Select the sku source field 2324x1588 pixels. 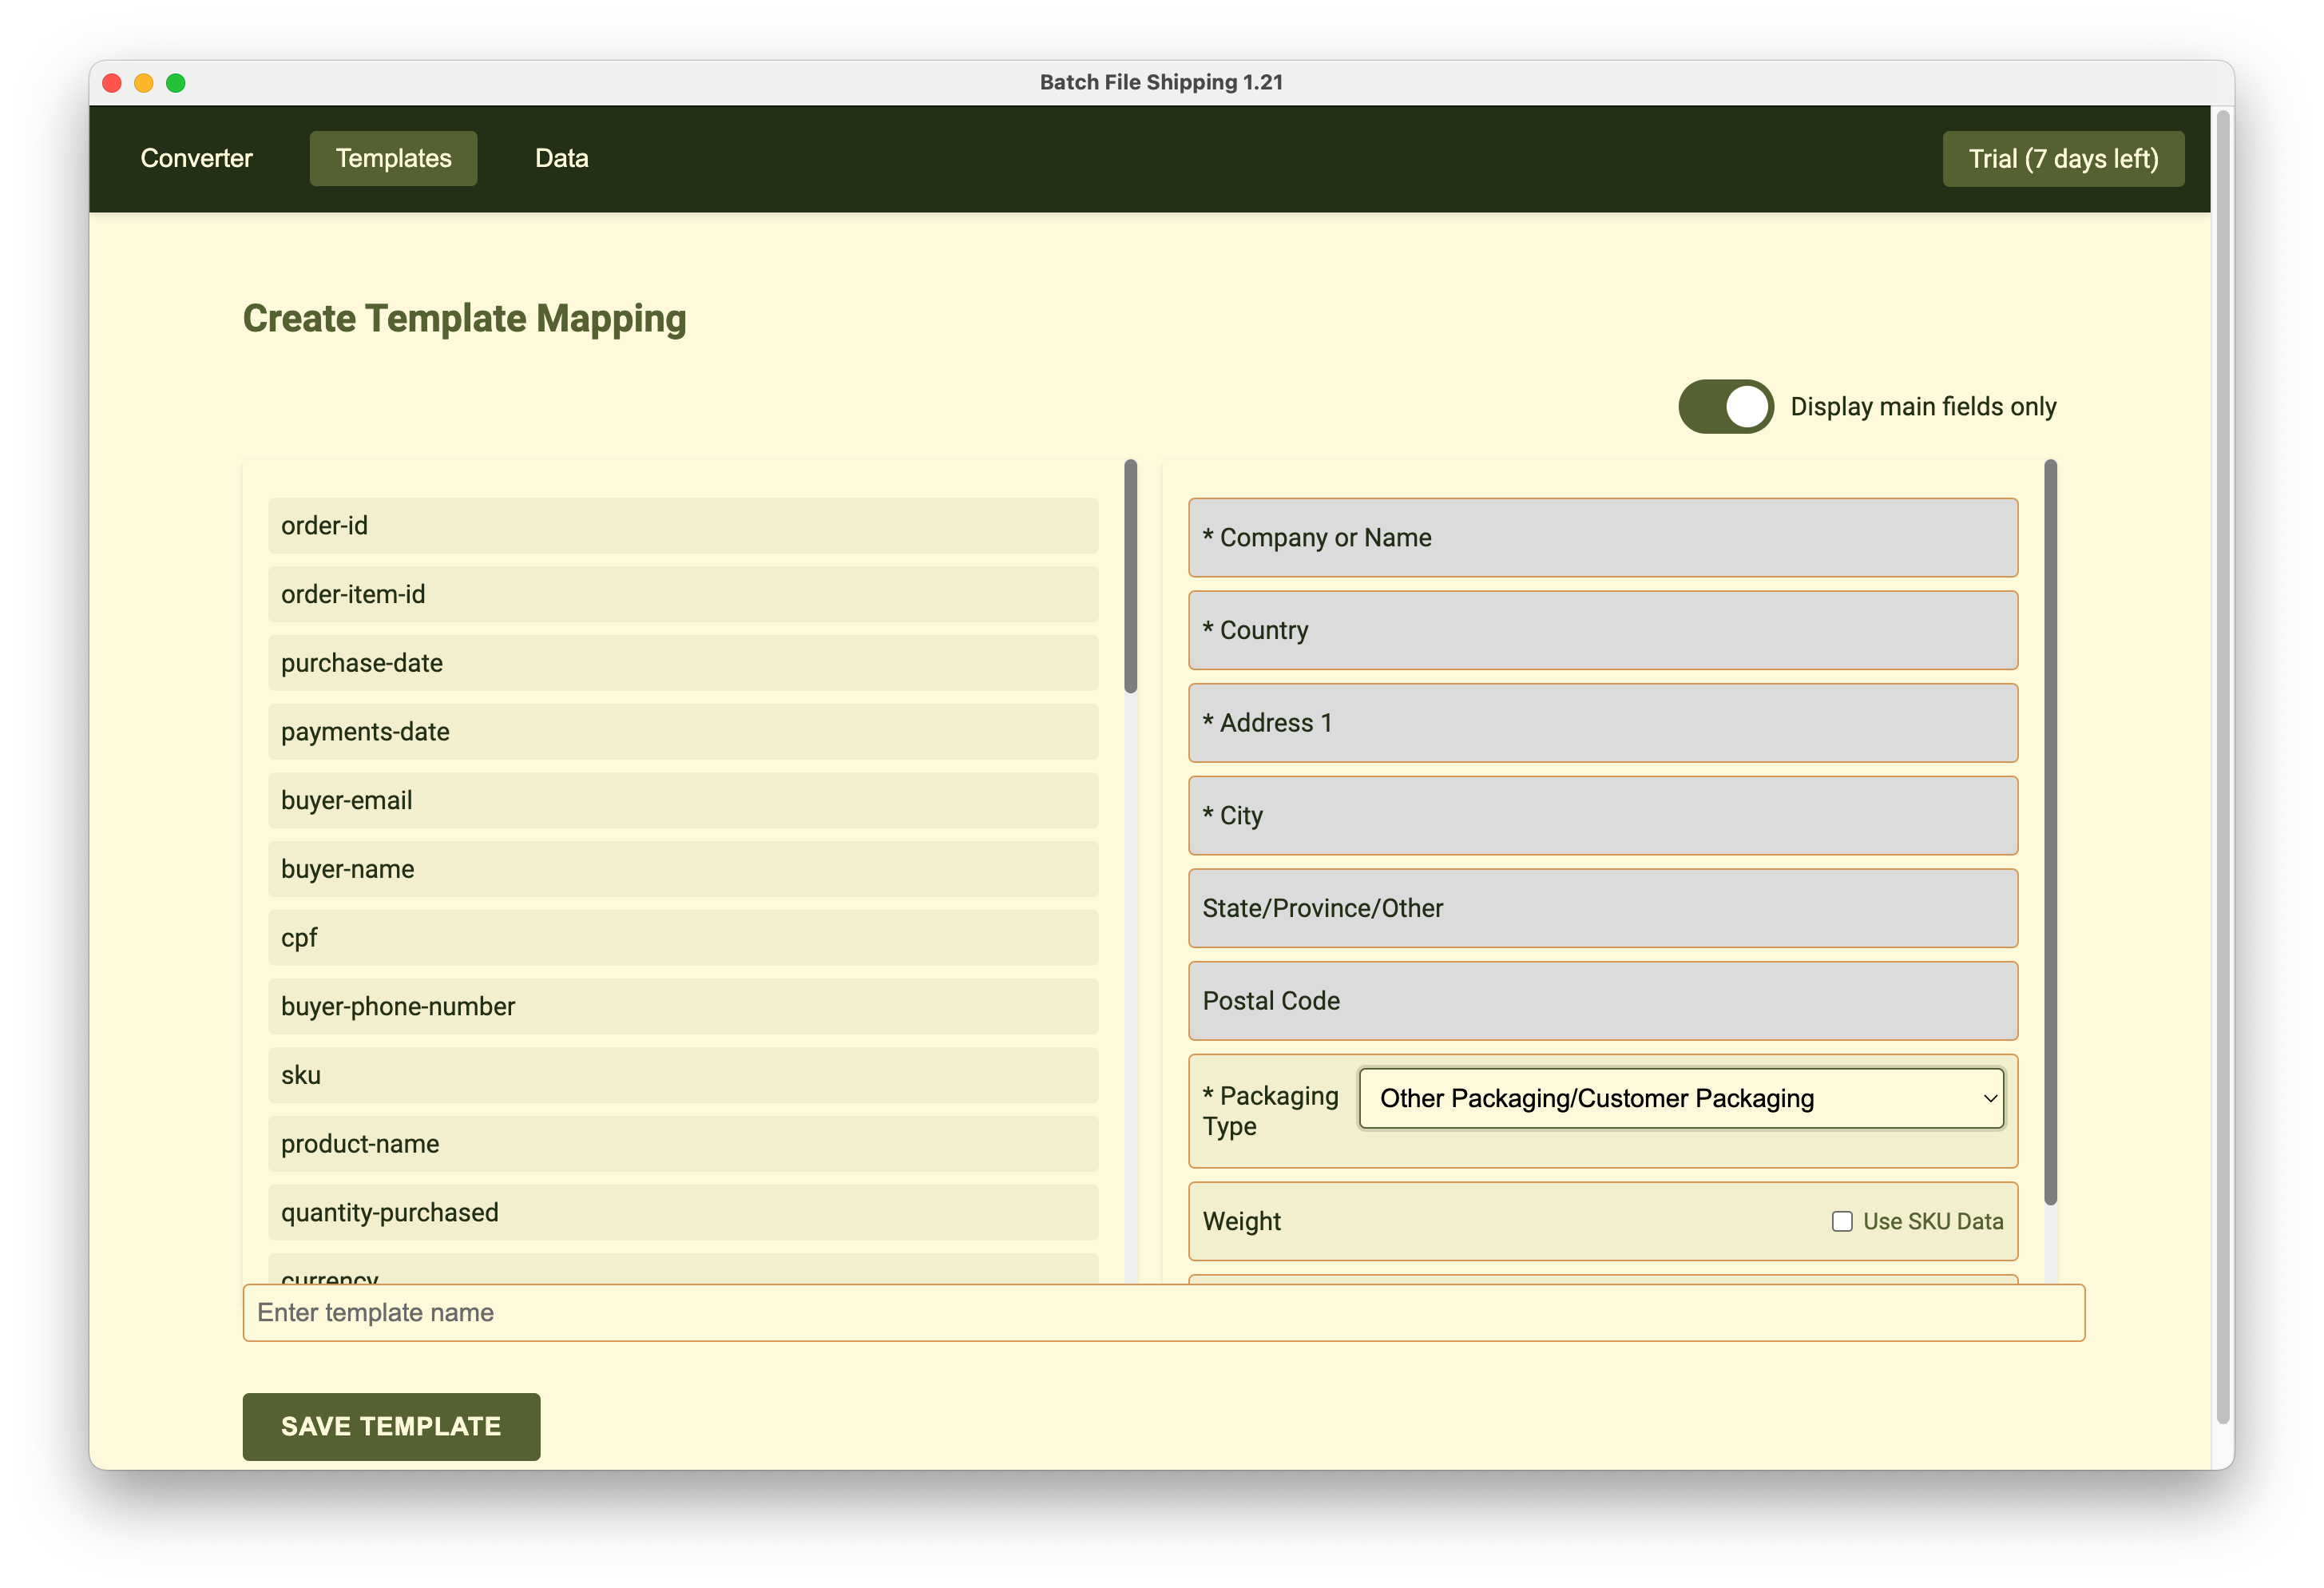point(683,1075)
